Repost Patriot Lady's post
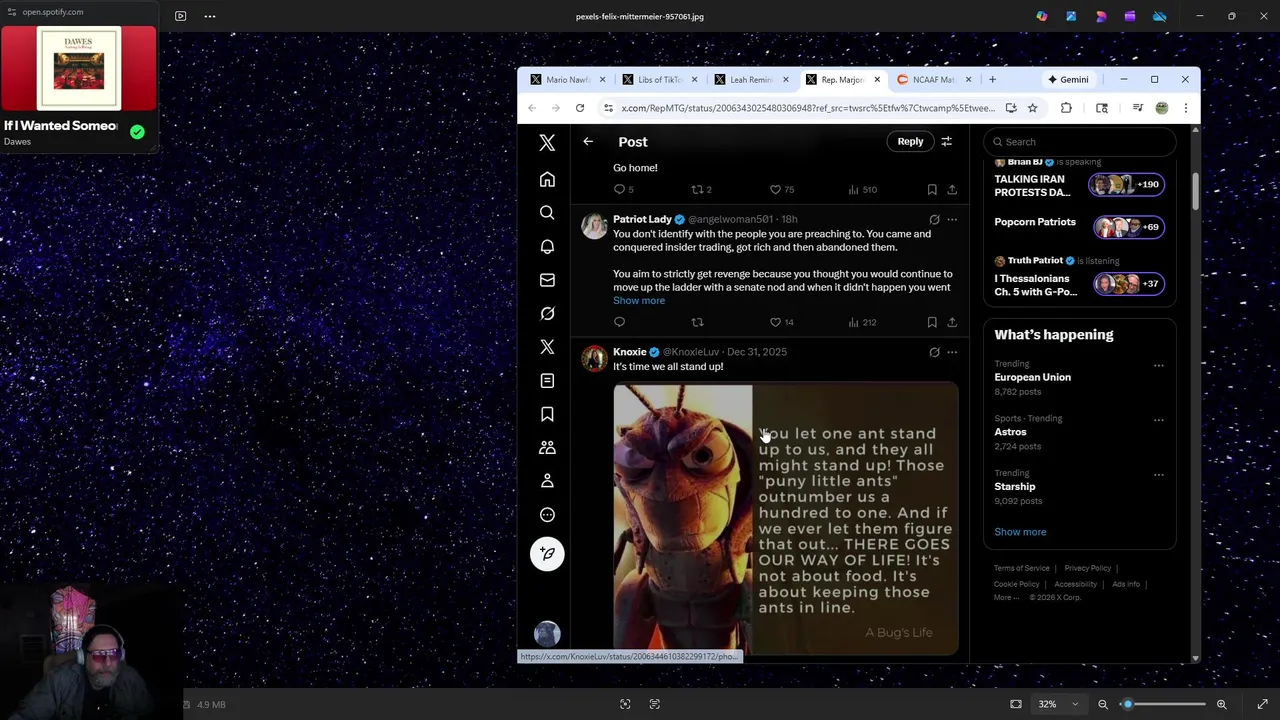The height and width of the screenshot is (720, 1280). pos(698,322)
